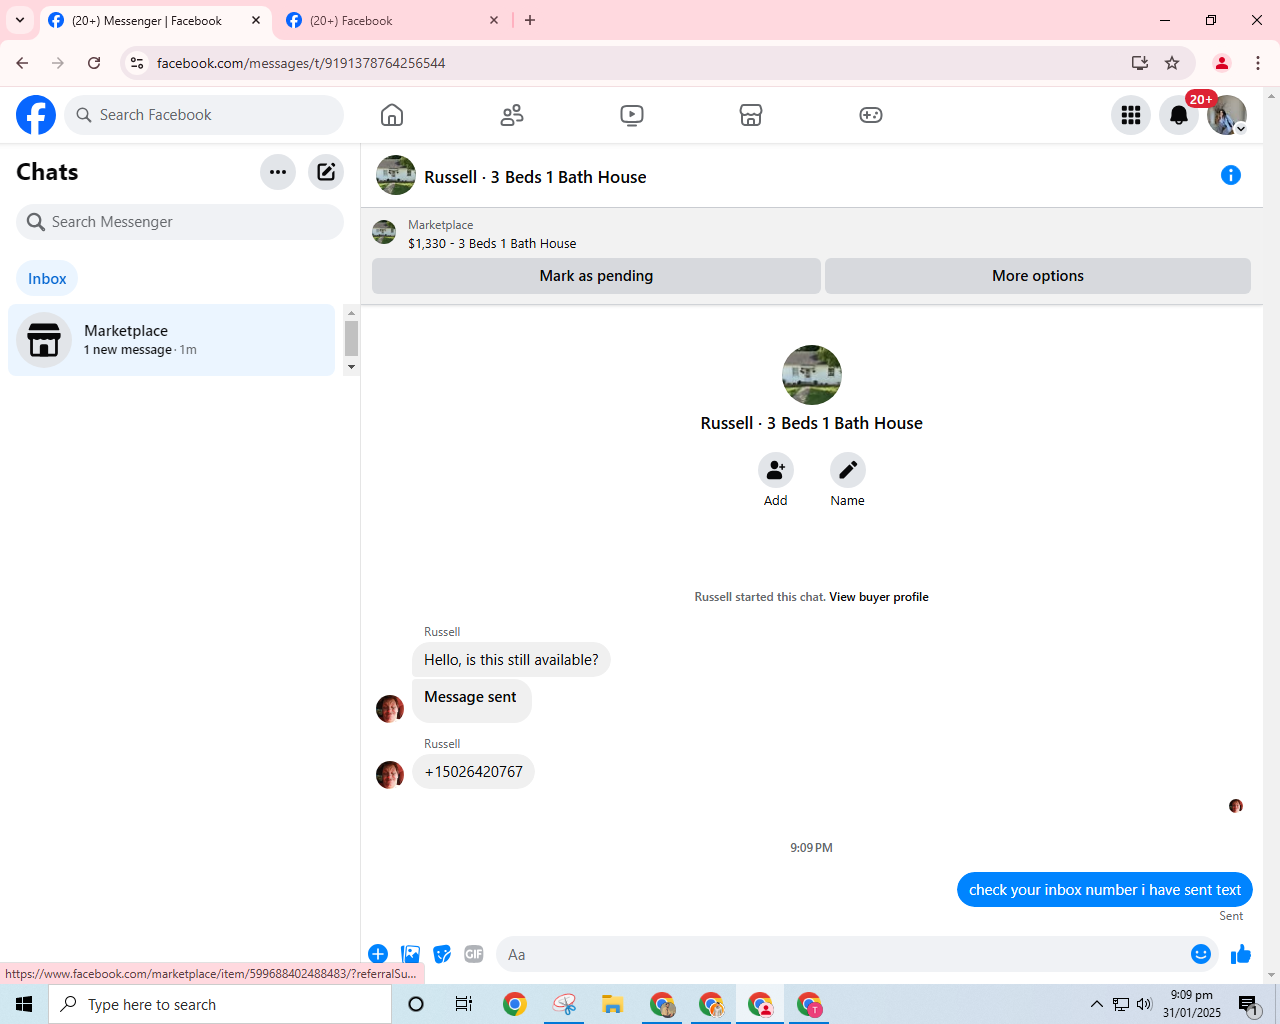Click More options button
Screen dimensions: 1280x1024
point(1038,276)
